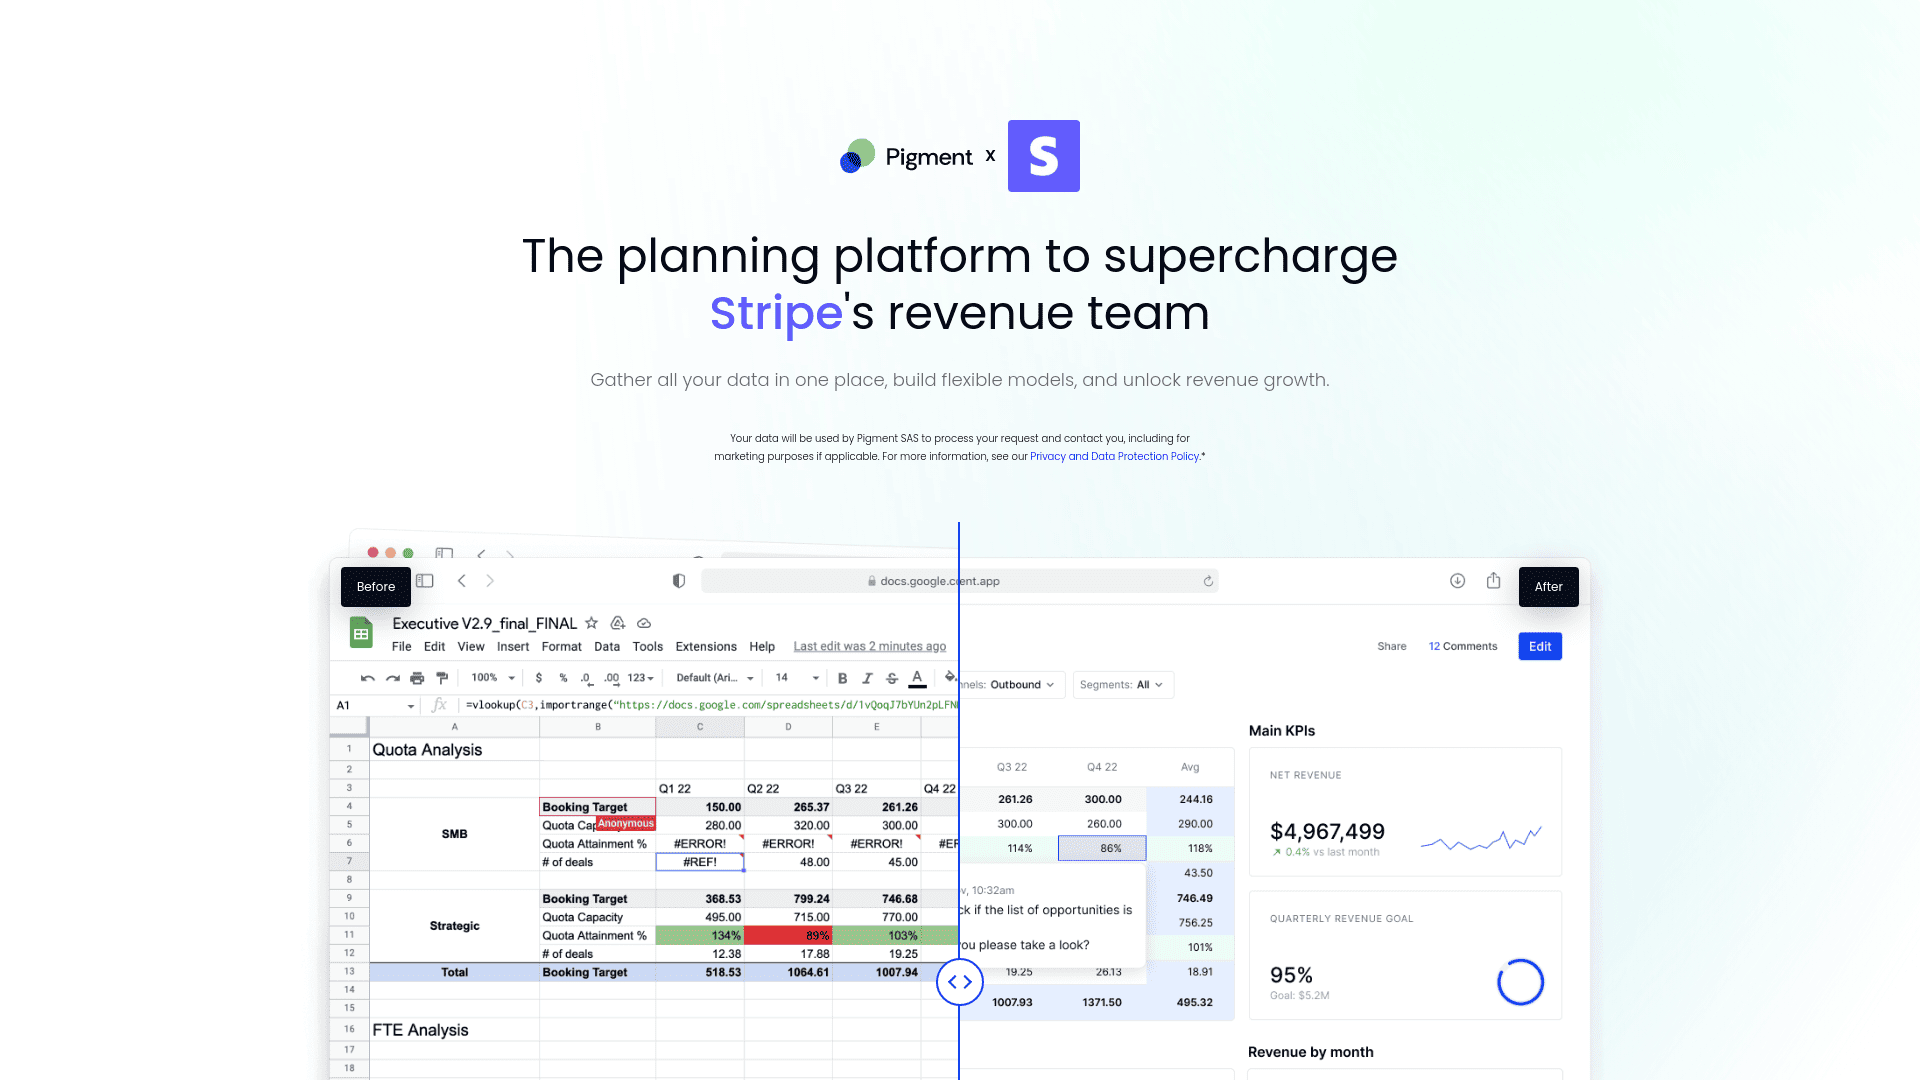This screenshot has width=1920, height=1080.
Task: Go back with the browser back arrow
Action: [462, 581]
